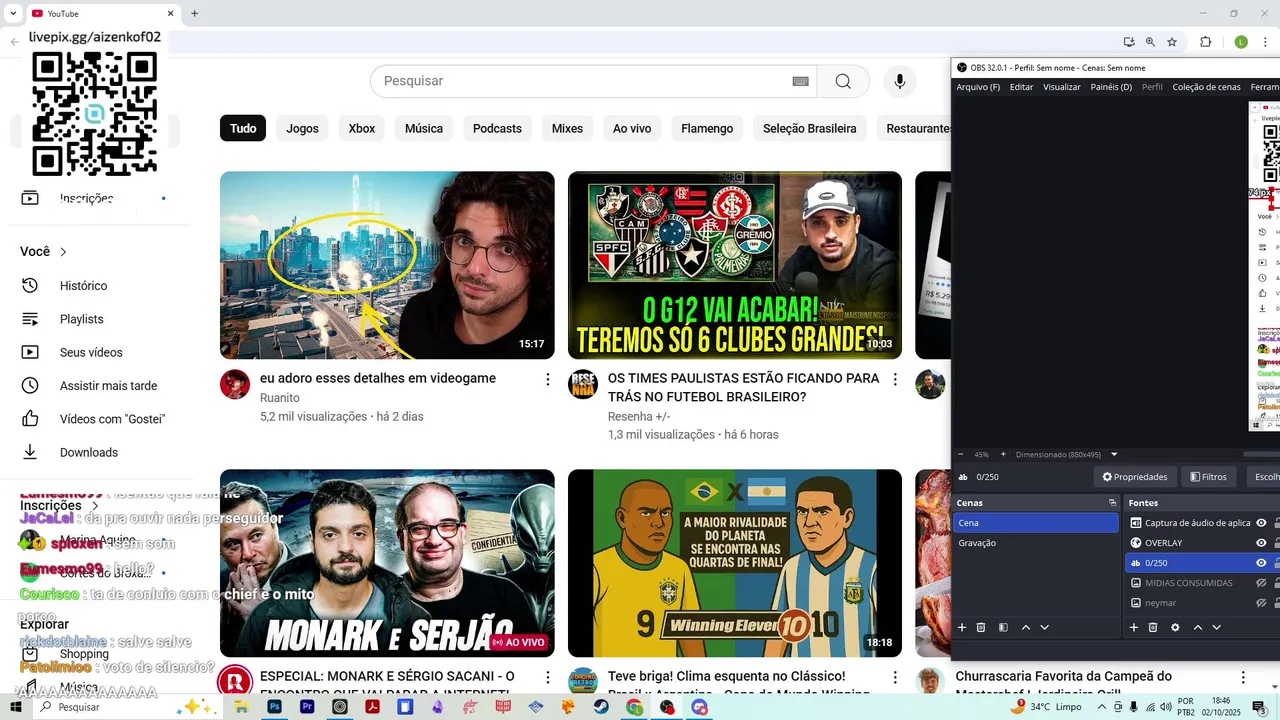Open Chrome extensions puzzle icon
The image size is (1280, 720).
(1205, 42)
